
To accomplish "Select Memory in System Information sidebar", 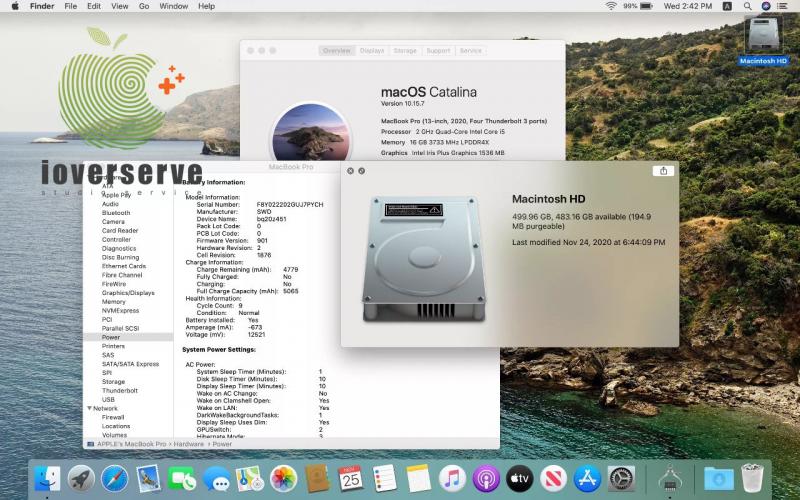I will click(113, 302).
